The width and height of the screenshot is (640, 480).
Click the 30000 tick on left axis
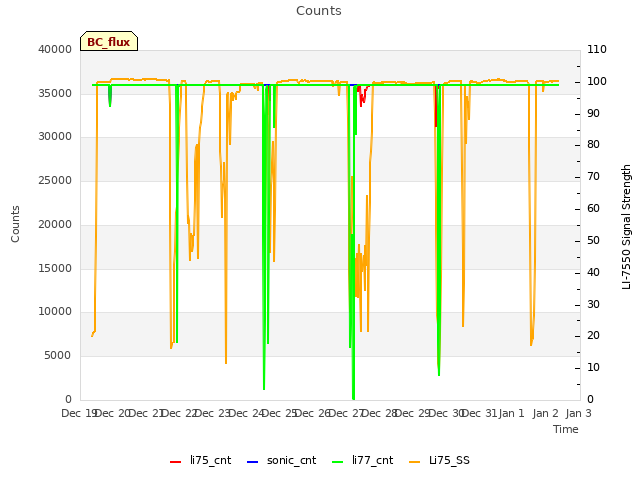point(55,137)
